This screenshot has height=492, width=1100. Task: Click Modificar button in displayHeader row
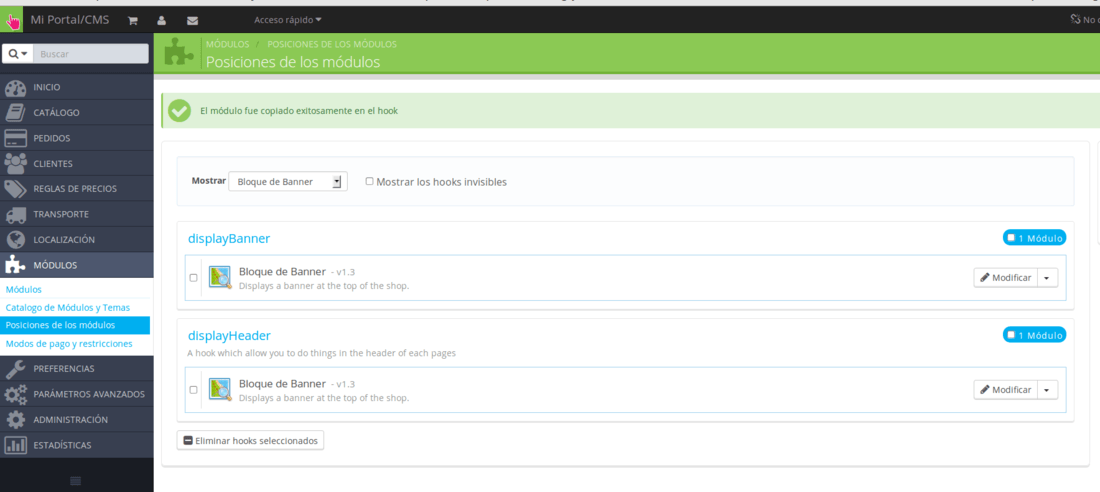1006,390
